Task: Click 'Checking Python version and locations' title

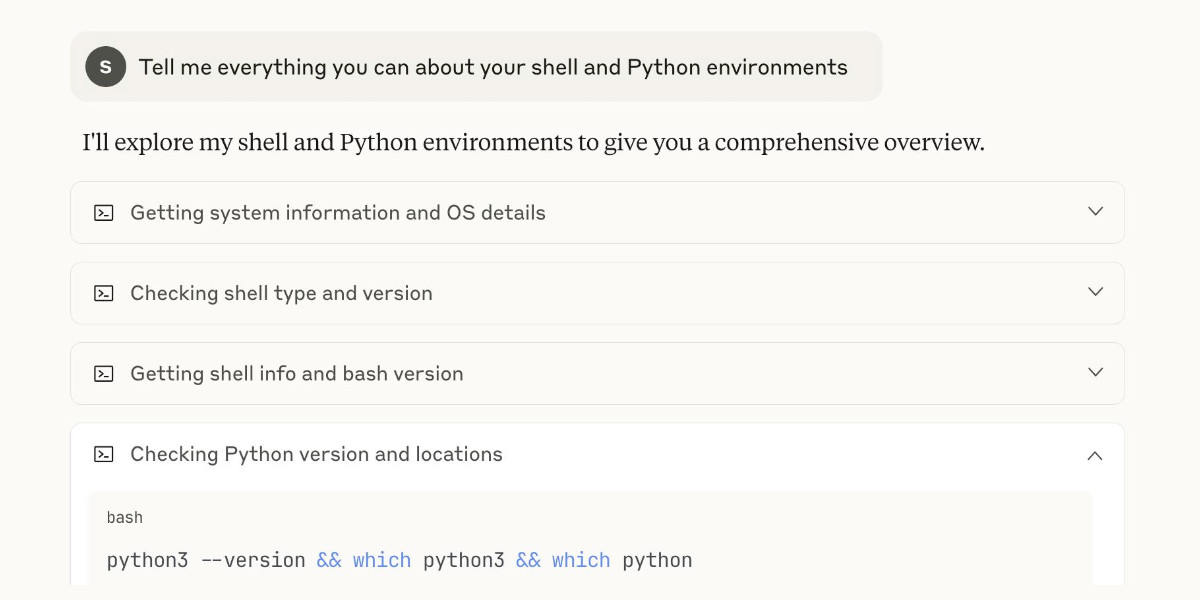Action: 316,454
